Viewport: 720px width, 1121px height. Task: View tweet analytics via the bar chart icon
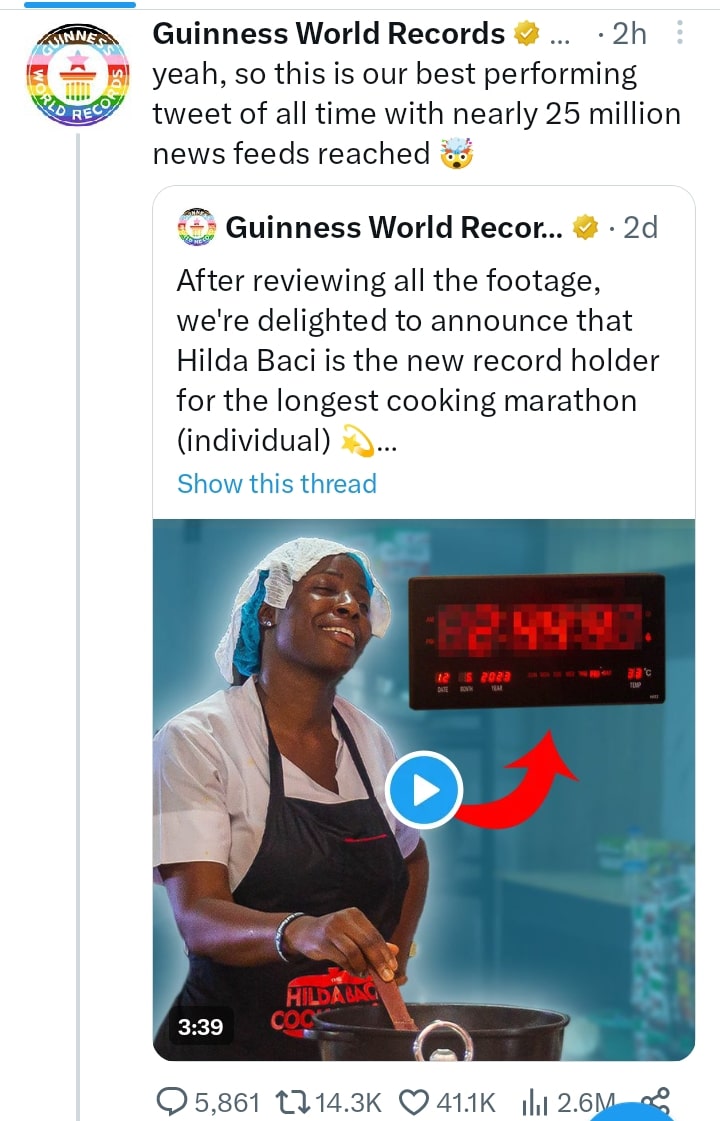tap(532, 1102)
